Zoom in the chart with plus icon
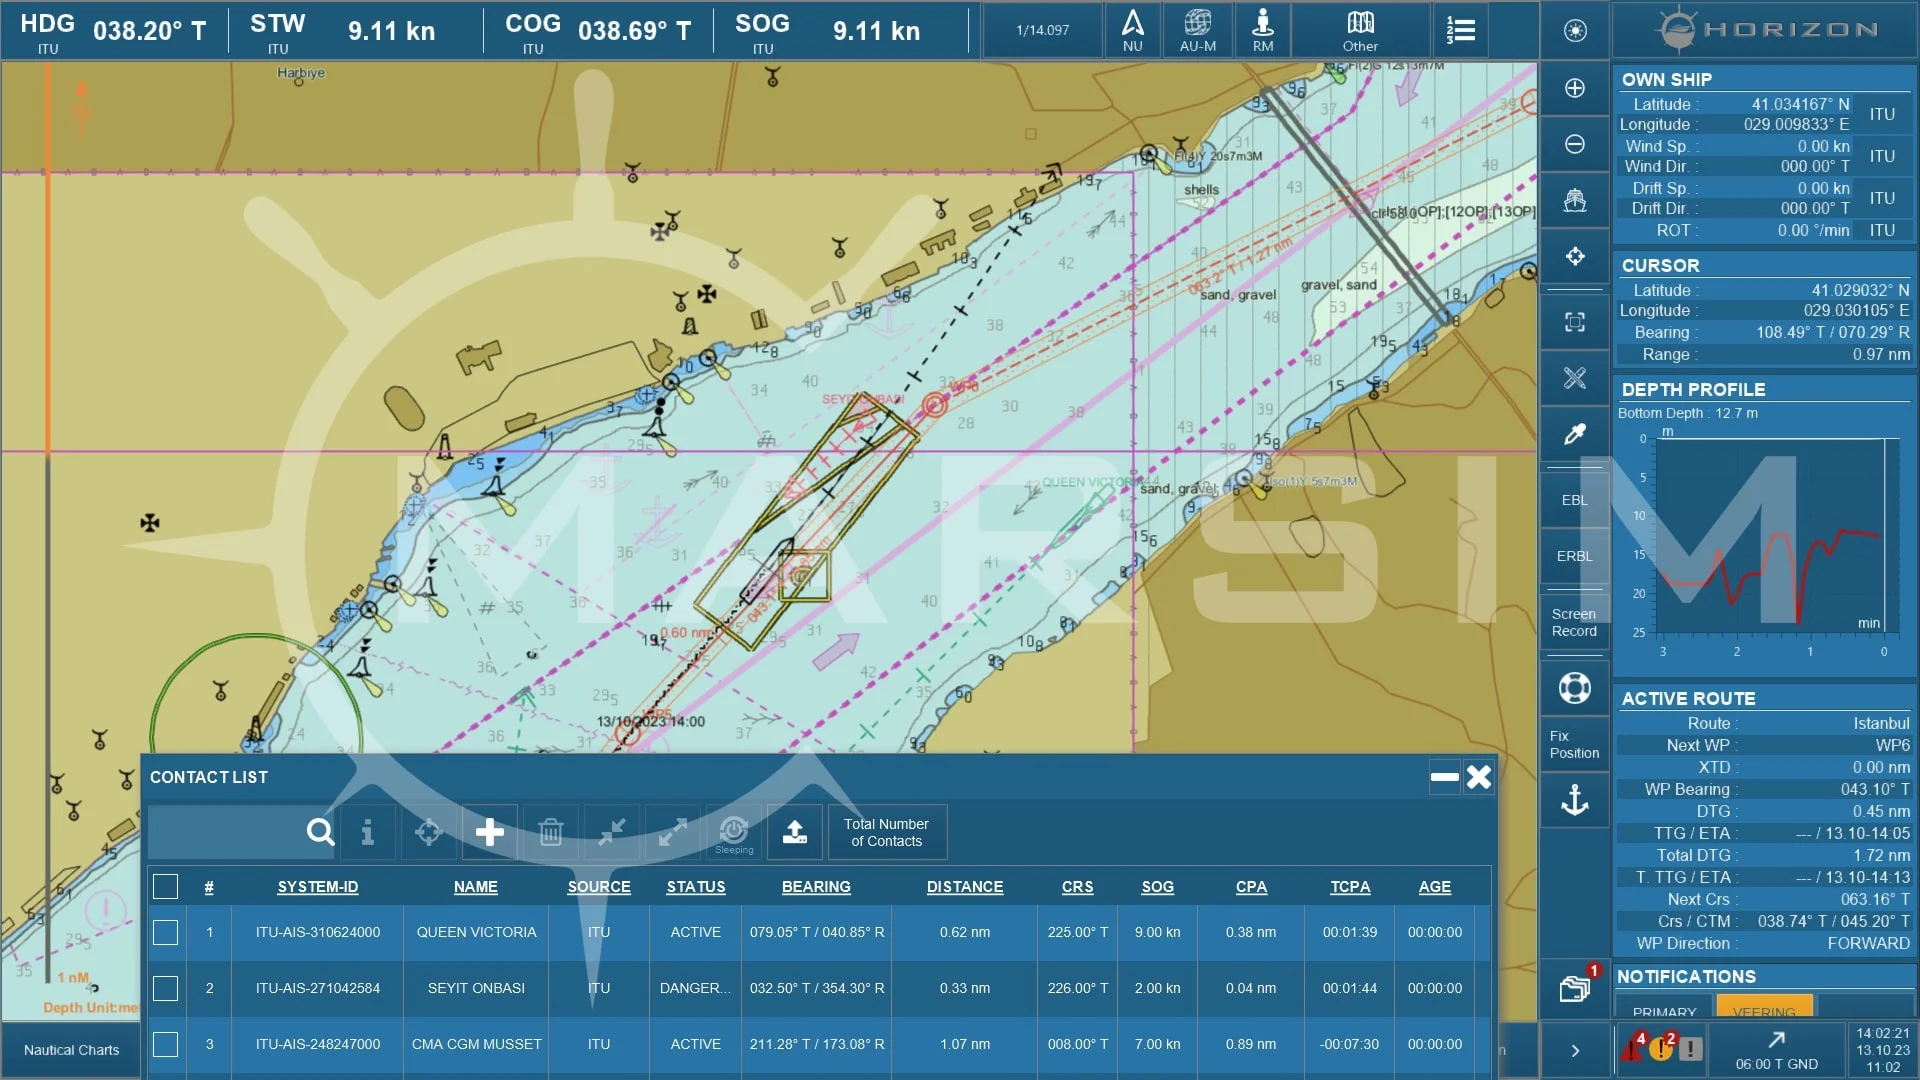The height and width of the screenshot is (1080, 1920). click(x=1575, y=88)
